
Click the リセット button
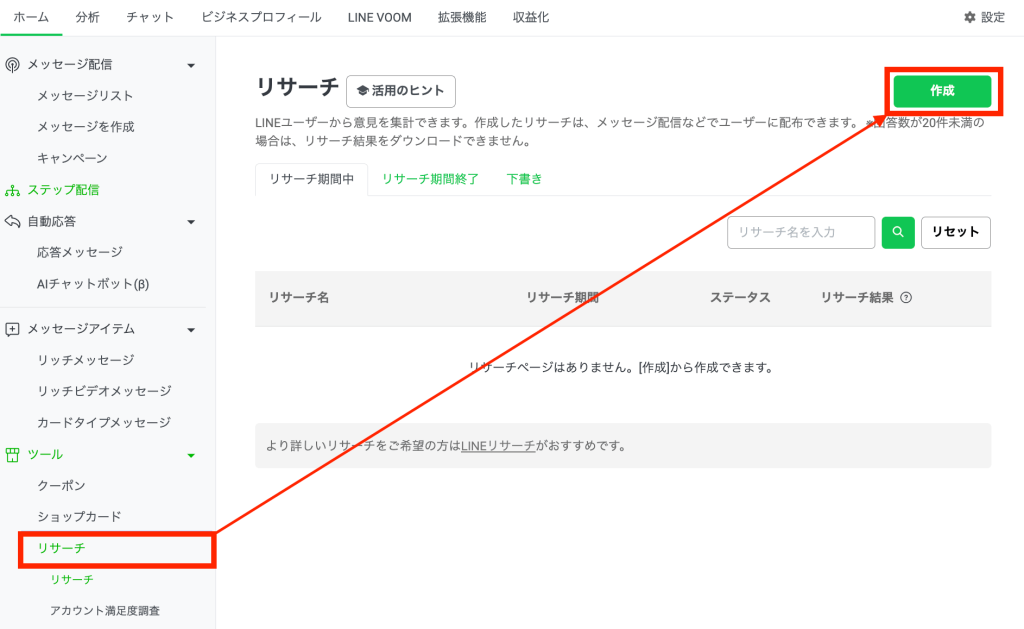[955, 232]
